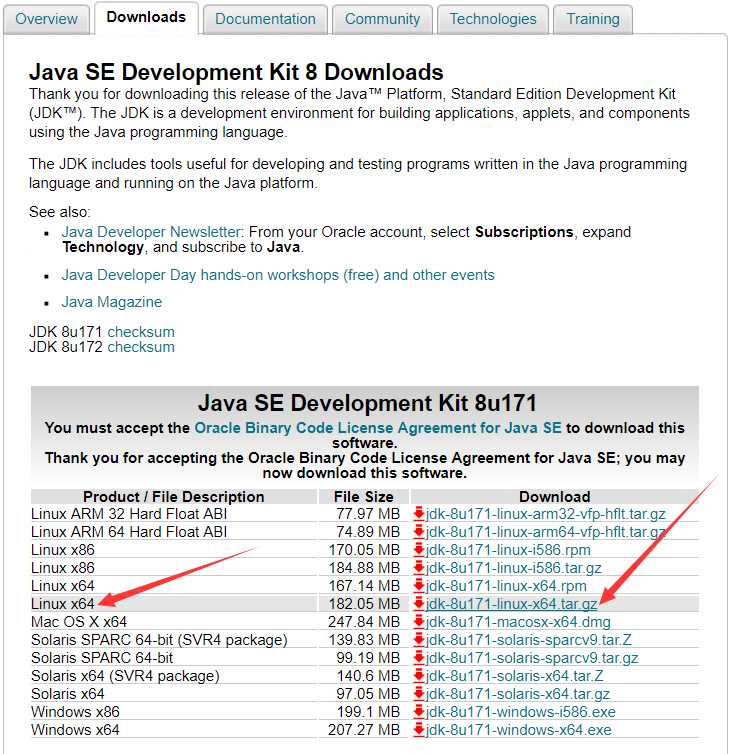The image size is (732, 754).
Task: Select the Downloads tab
Action: [146, 17]
